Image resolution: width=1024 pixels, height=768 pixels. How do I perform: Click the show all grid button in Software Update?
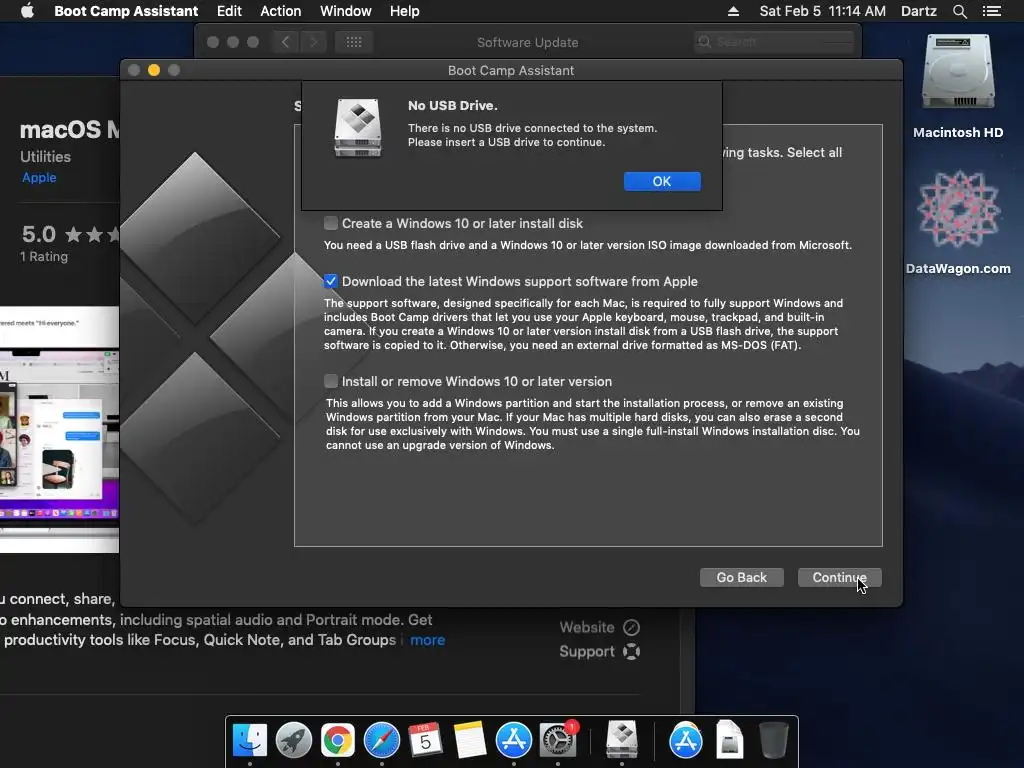click(x=354, y=42)
